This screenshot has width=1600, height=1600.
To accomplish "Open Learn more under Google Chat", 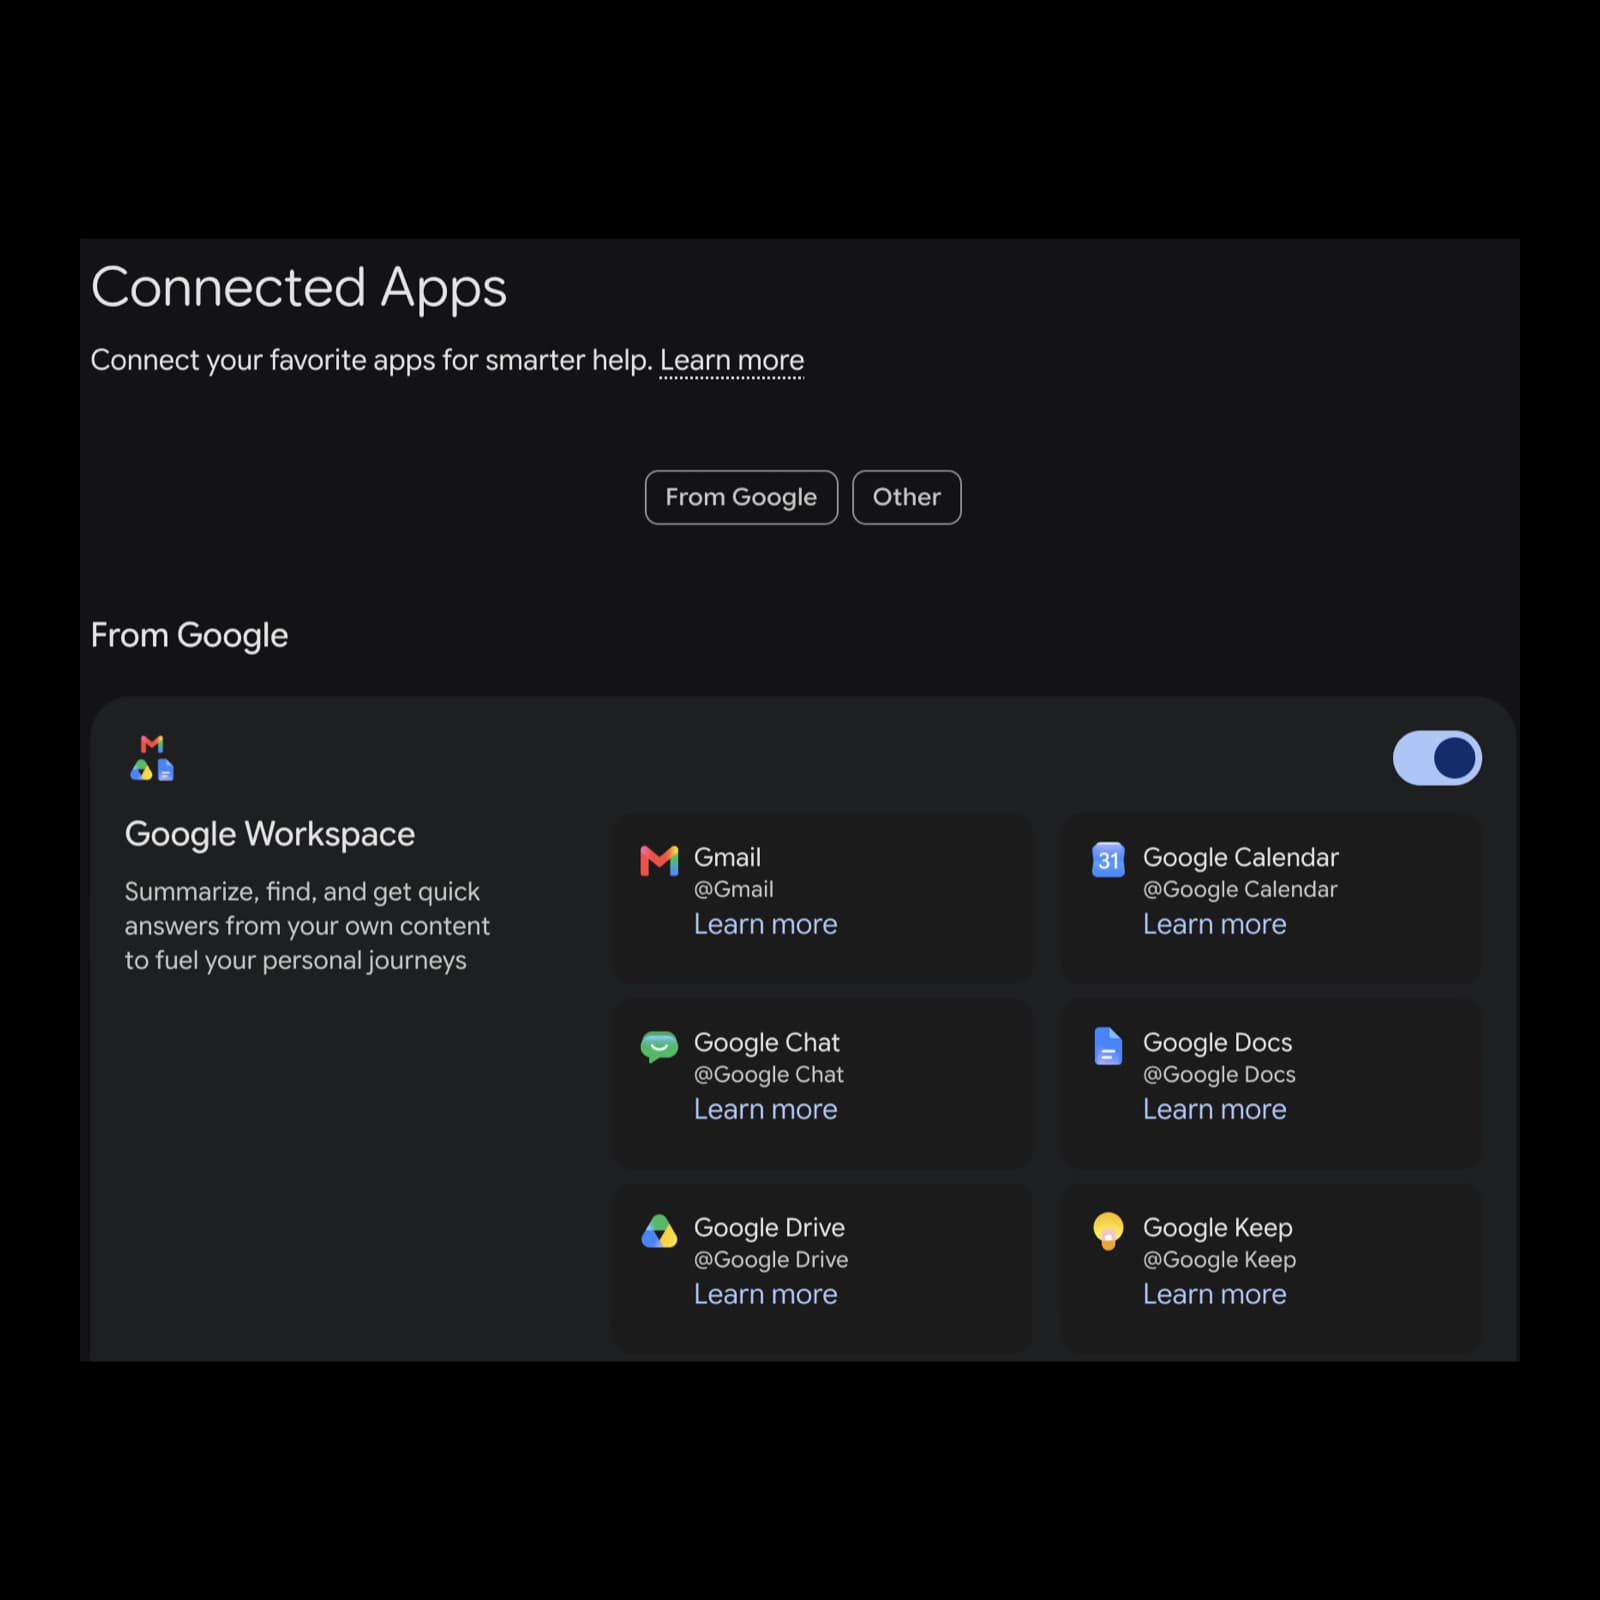I will [x=766, y=1109].
